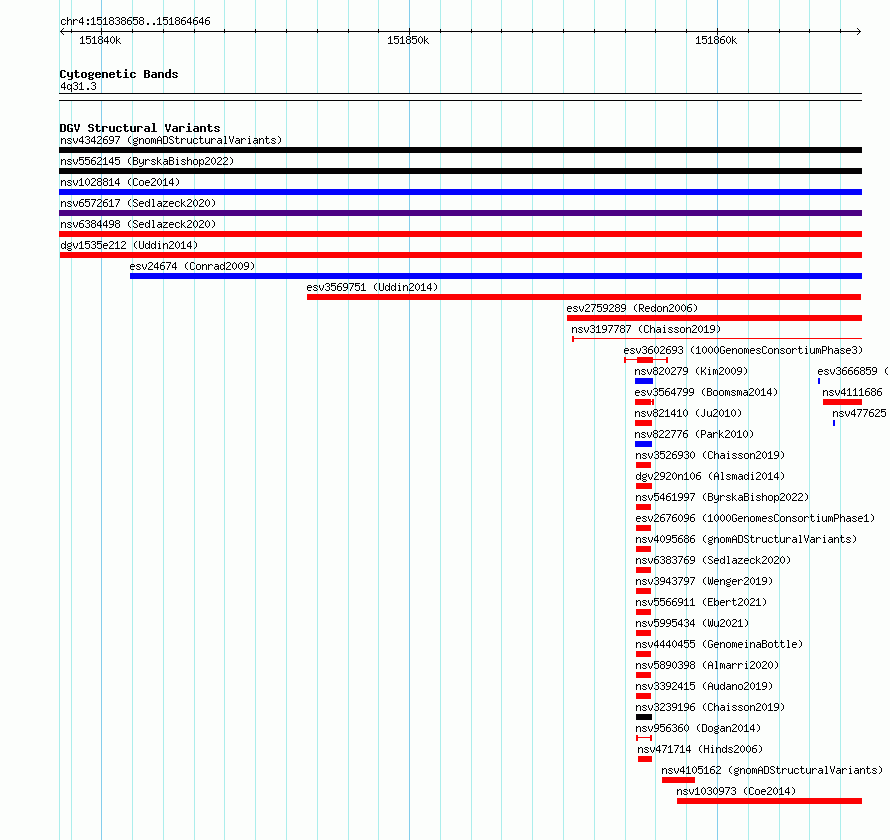Open nsv1030973 (Coe2014) label
This screenshot has width=890, height=840.
pos(736,791)
